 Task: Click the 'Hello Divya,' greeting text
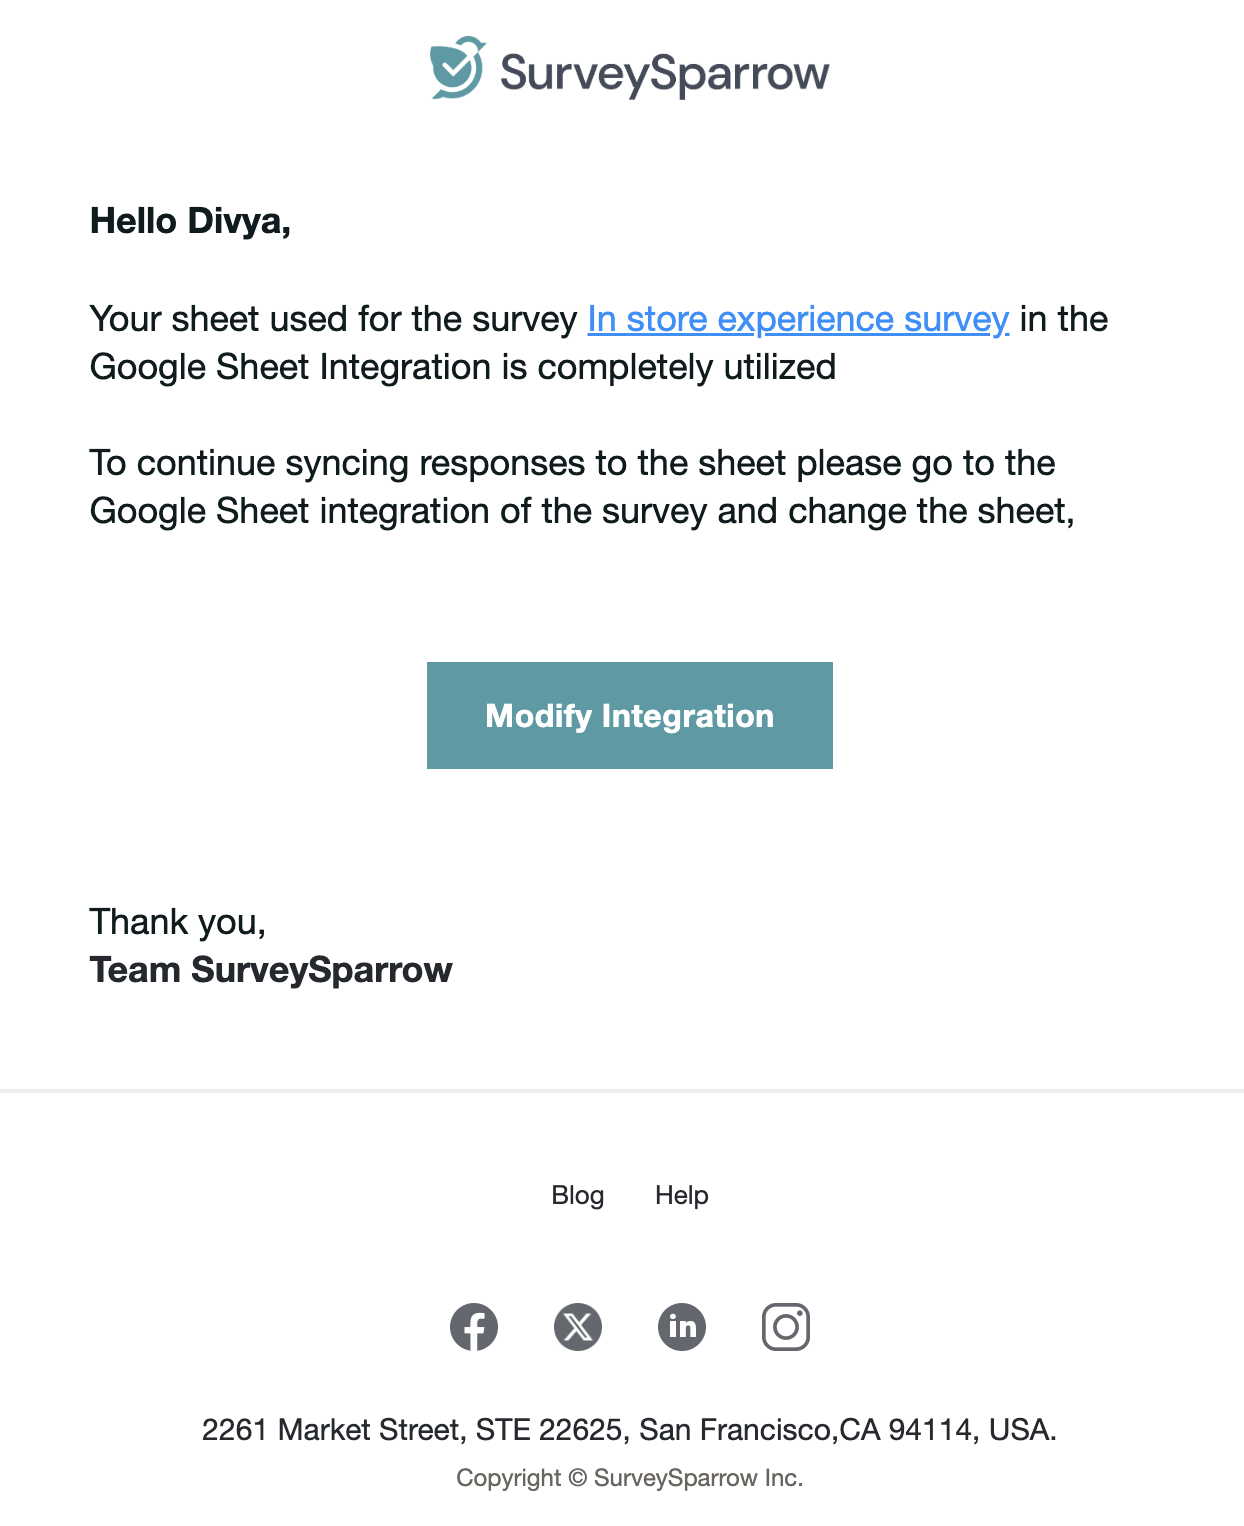[190, 221]
